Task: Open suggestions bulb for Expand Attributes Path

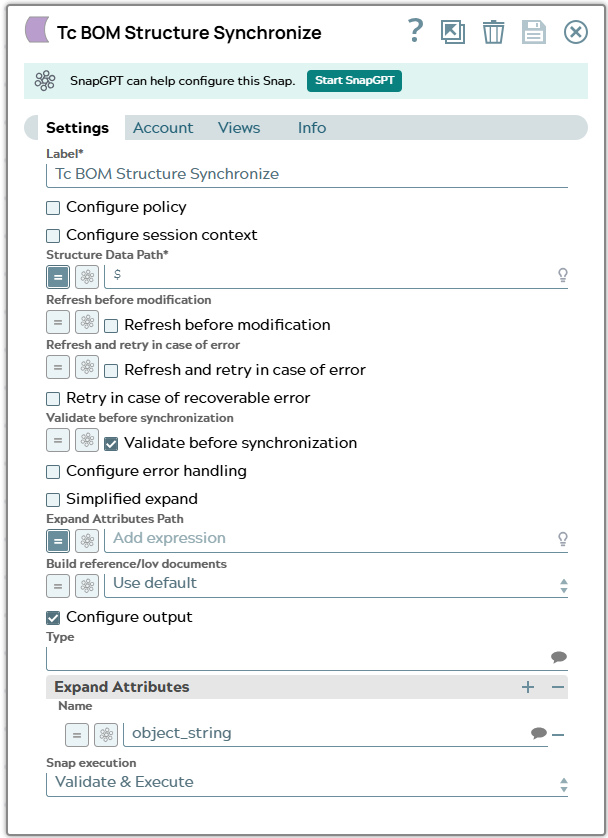Action: pos(563,539)
